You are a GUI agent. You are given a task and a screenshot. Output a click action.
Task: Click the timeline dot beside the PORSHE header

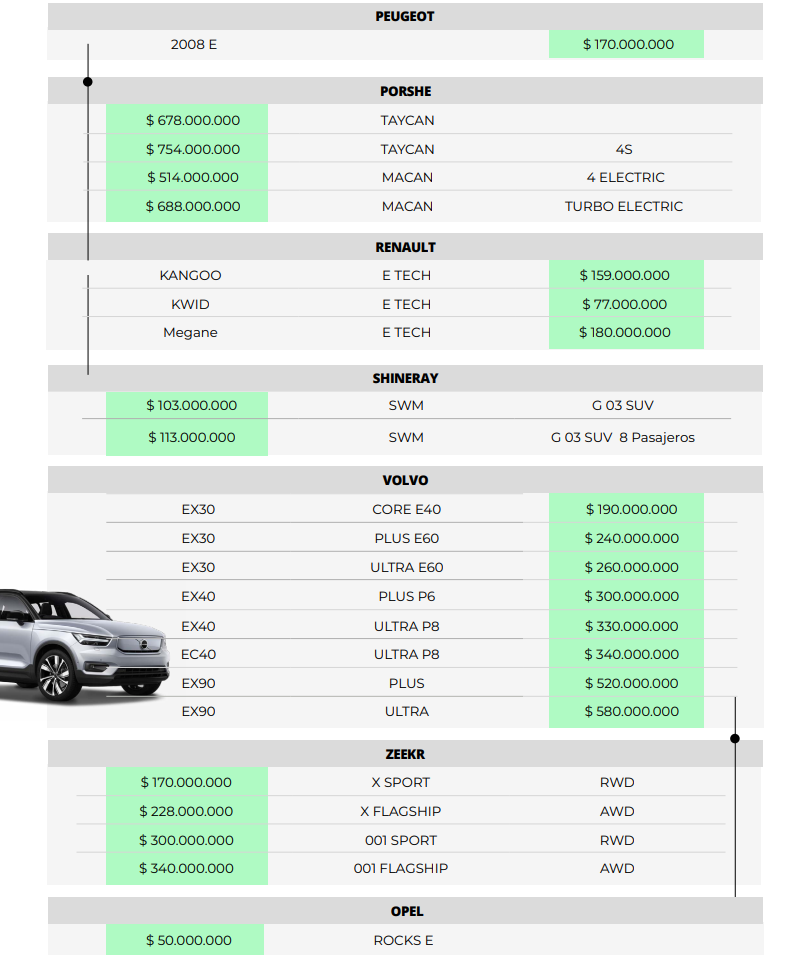click(88, 81)
